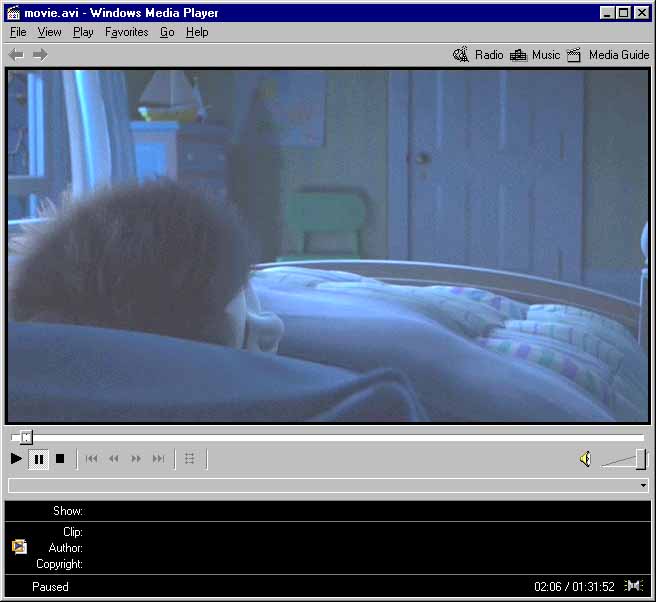Open the File menu
The height and width of the screenshot is (602, 656).
click(18, 32)
